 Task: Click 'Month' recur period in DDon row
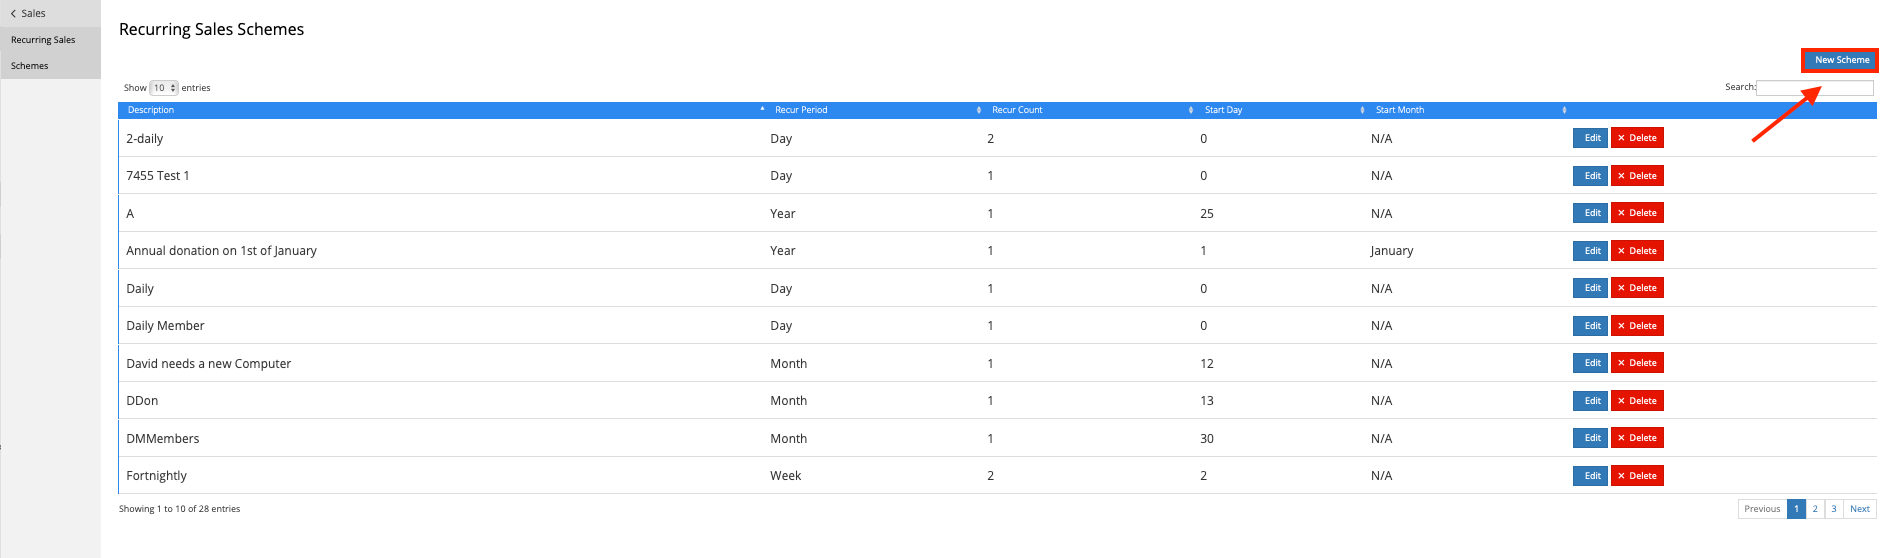[x=788, y=401]
